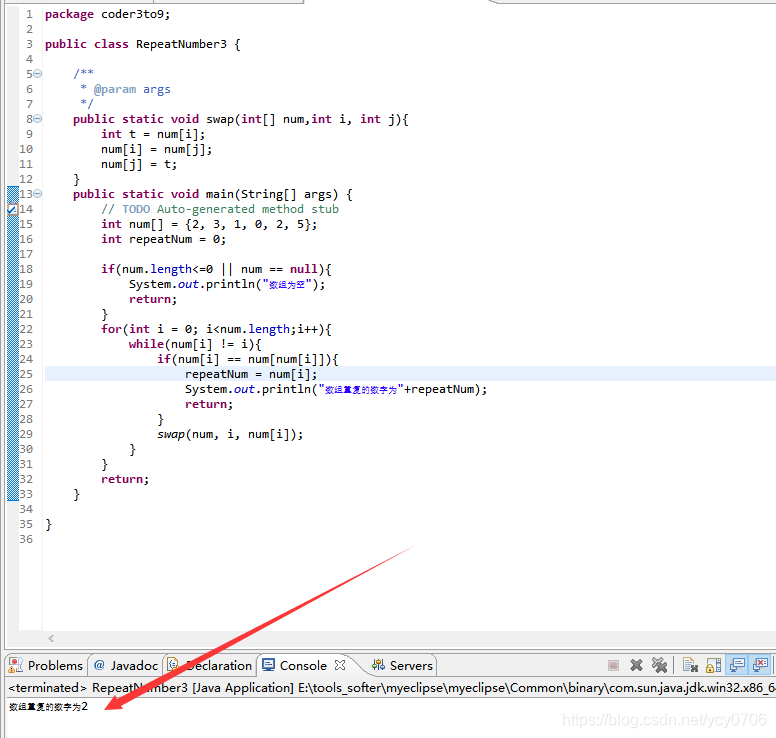This screenshot has width=776, height=738.
Task: Click 'main(String[] args)' method signature
Action: pyautogui.click(x=272, y=194)
